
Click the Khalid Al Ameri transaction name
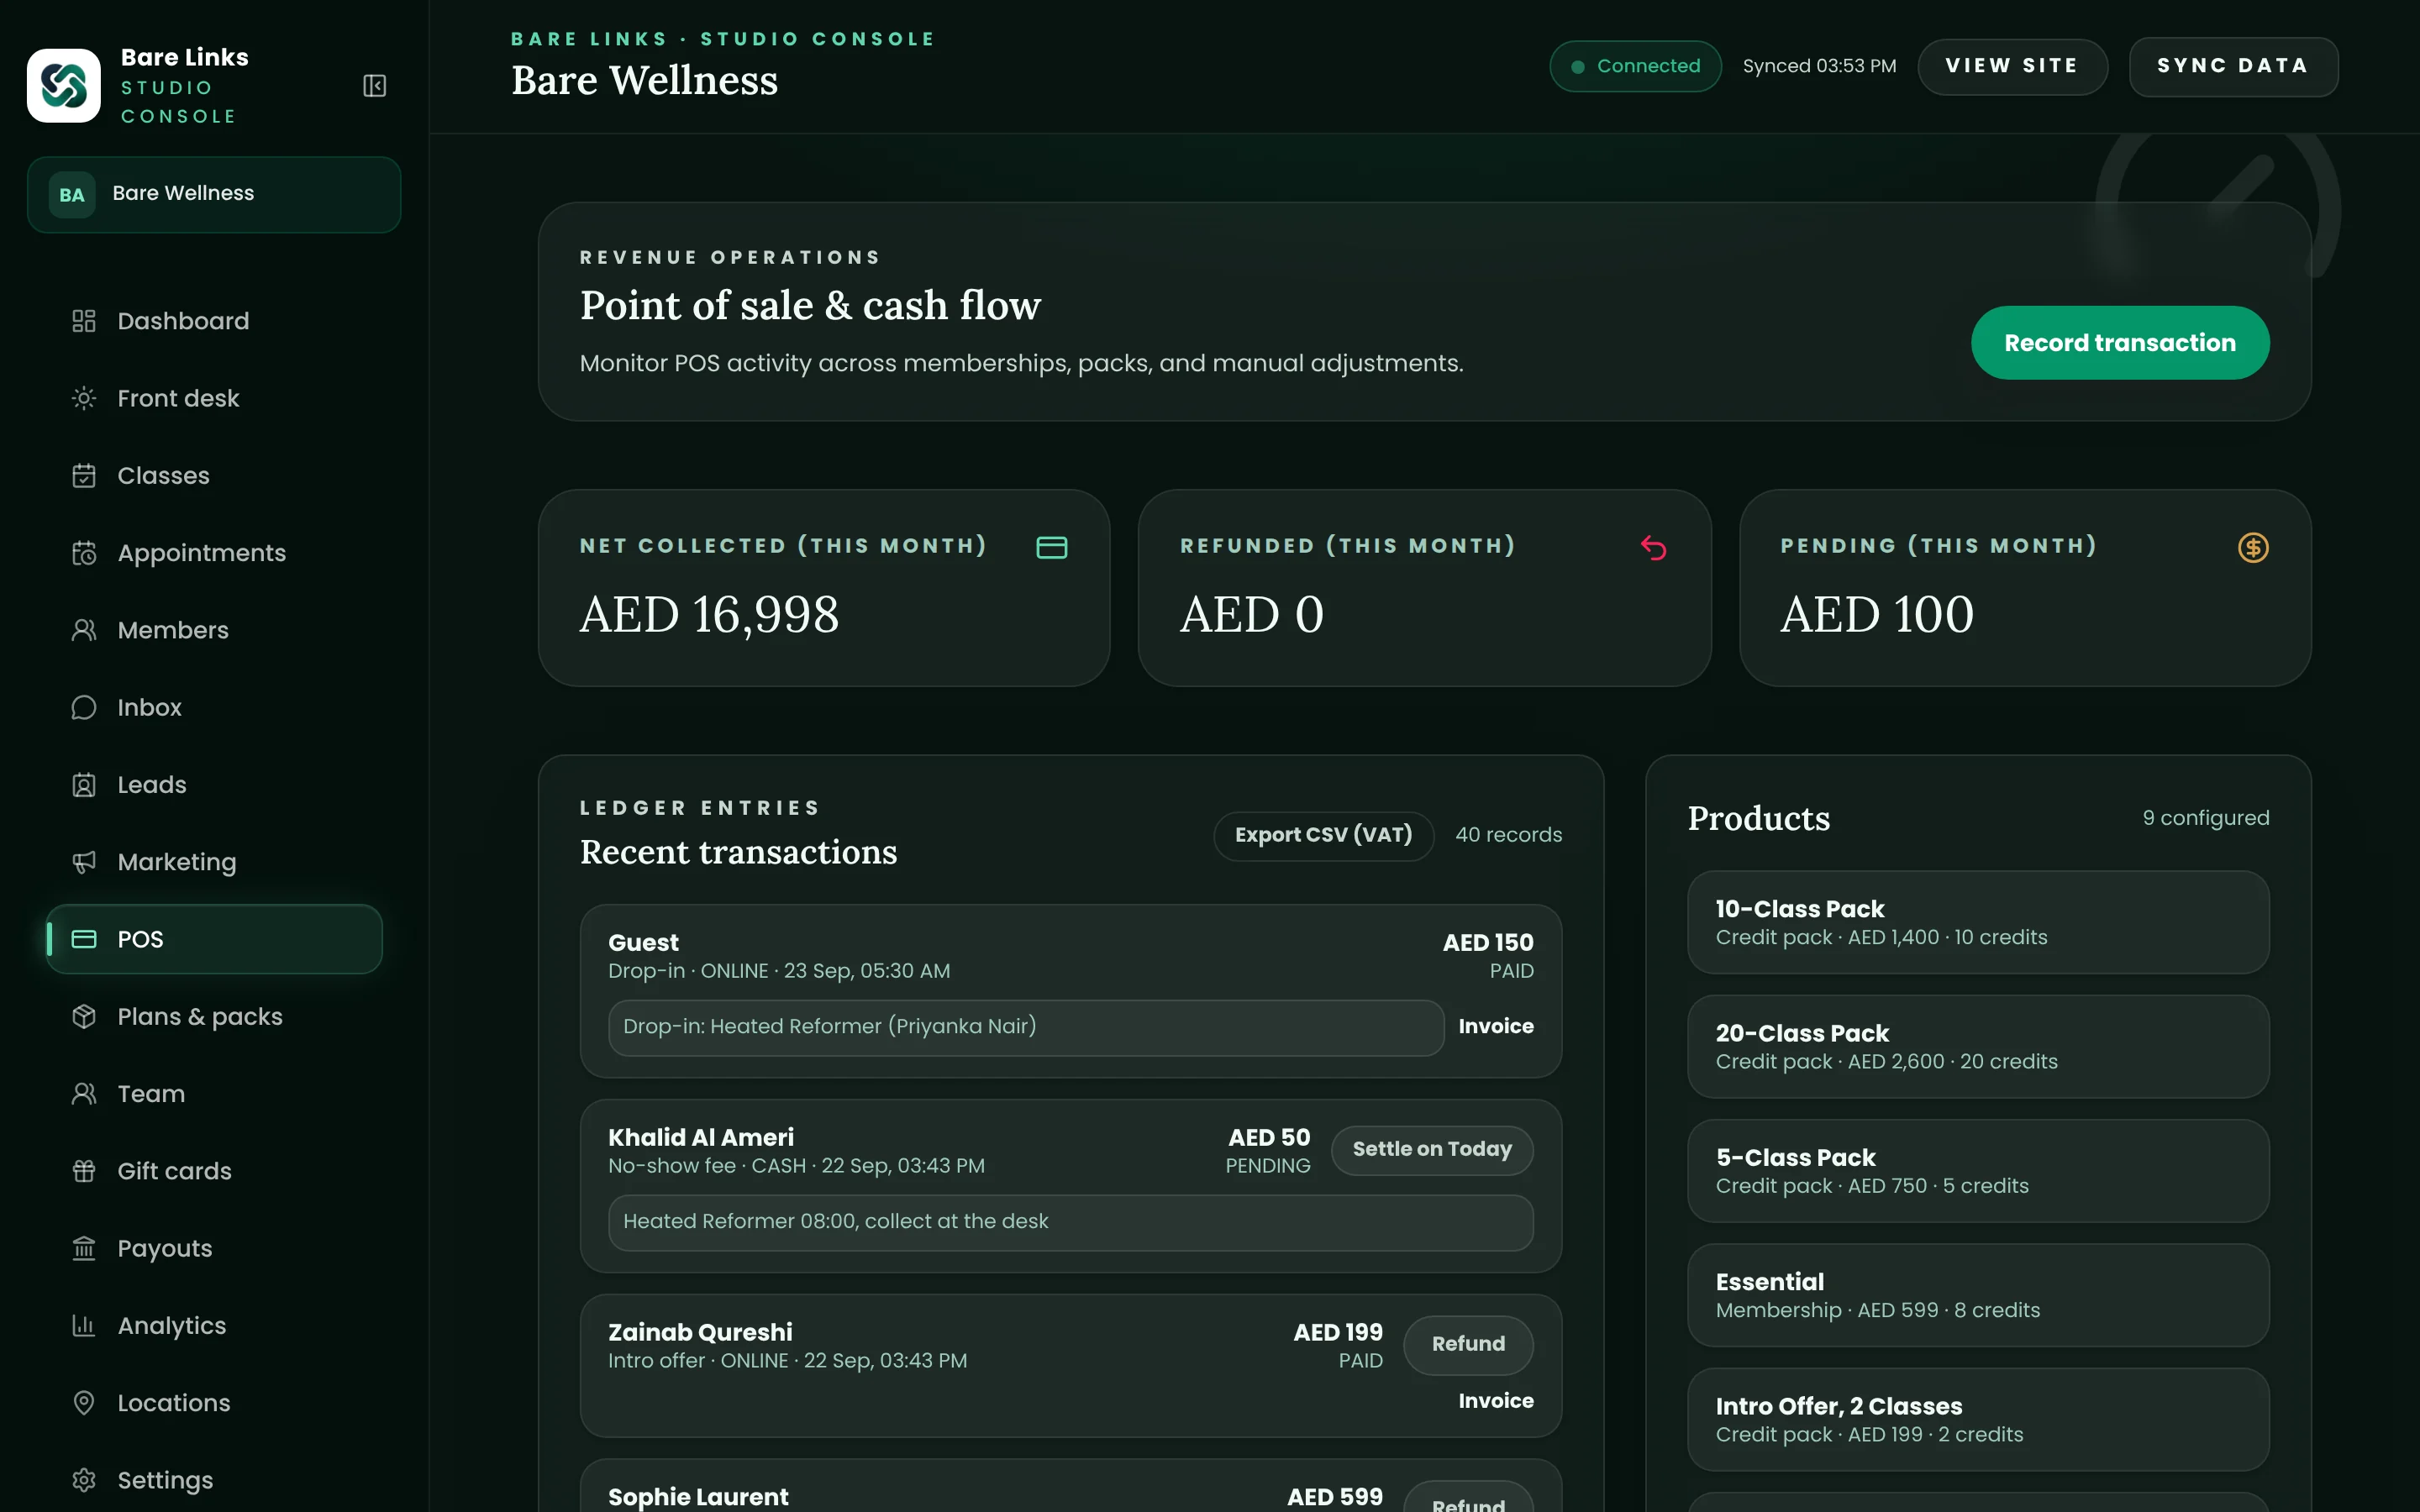700,1137
